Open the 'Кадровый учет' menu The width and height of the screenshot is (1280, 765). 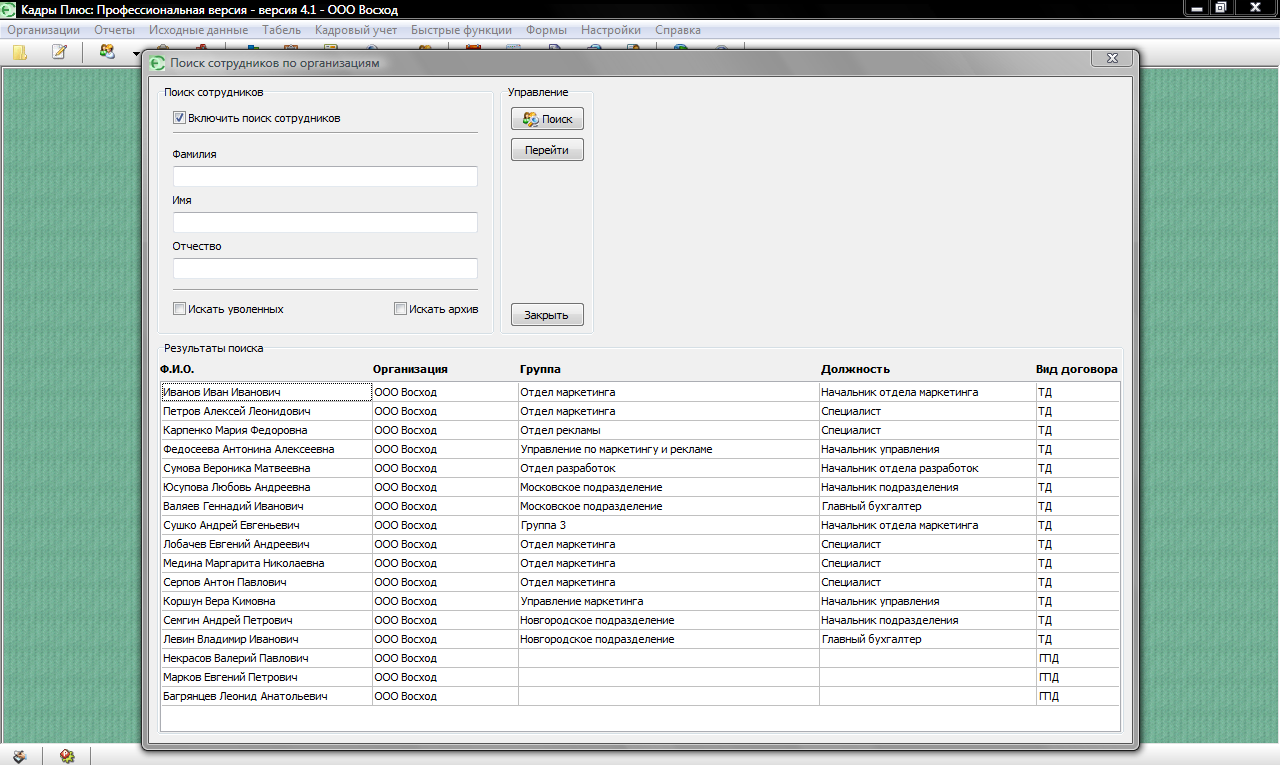coord(355,30)
